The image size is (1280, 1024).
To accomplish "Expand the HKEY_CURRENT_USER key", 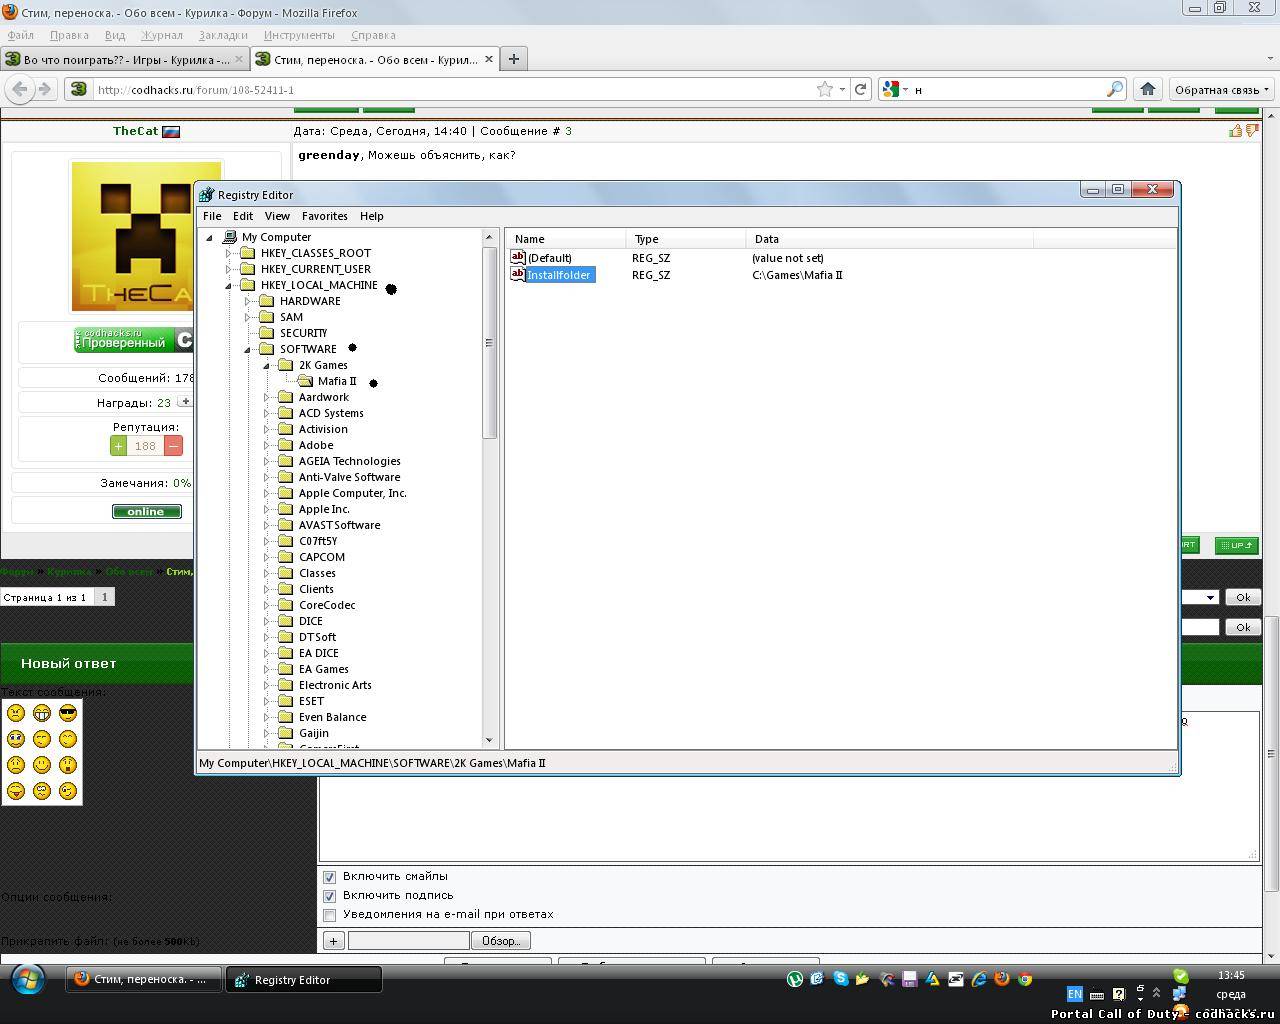I will pos(229,269).
